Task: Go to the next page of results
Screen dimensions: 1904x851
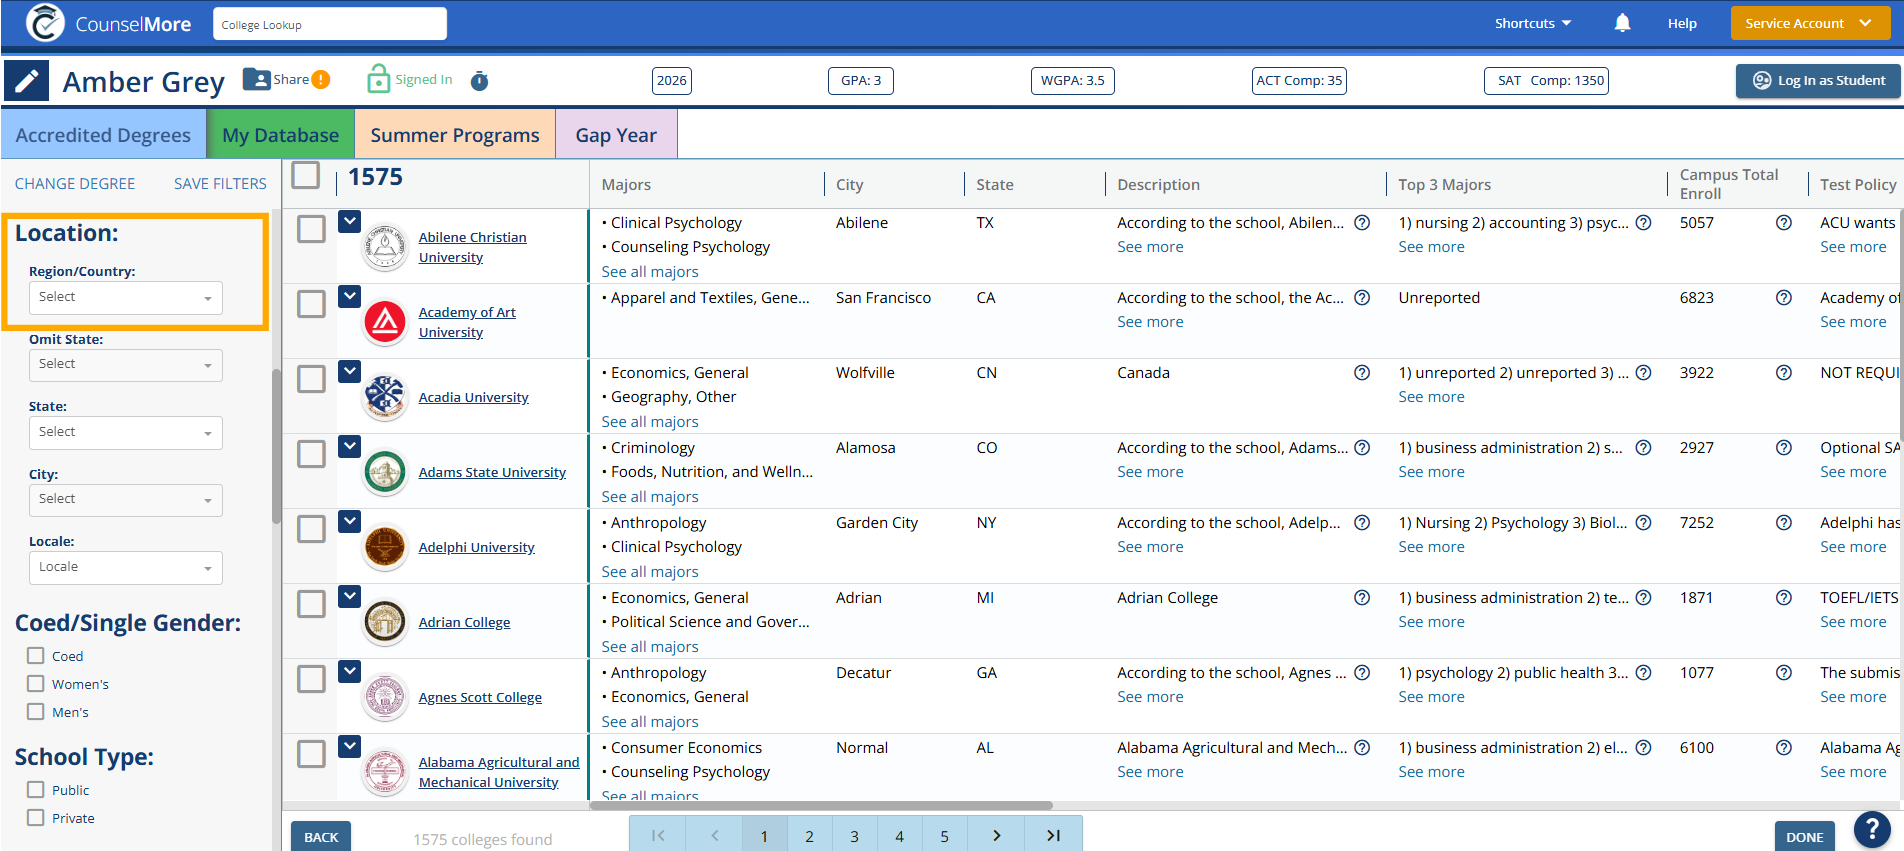Action: pyautogui.click(x=997, y=835)
